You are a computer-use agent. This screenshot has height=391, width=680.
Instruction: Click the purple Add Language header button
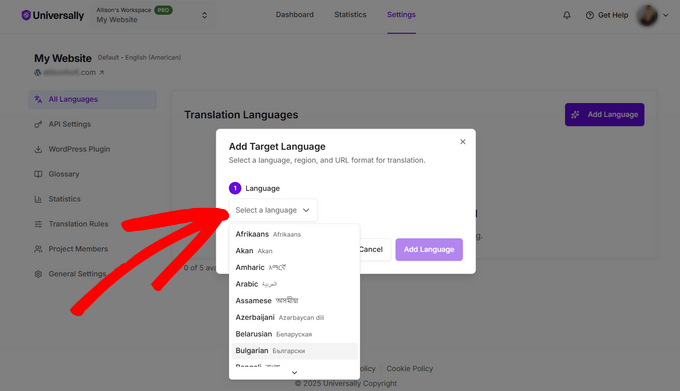click(x=605, y=114)
